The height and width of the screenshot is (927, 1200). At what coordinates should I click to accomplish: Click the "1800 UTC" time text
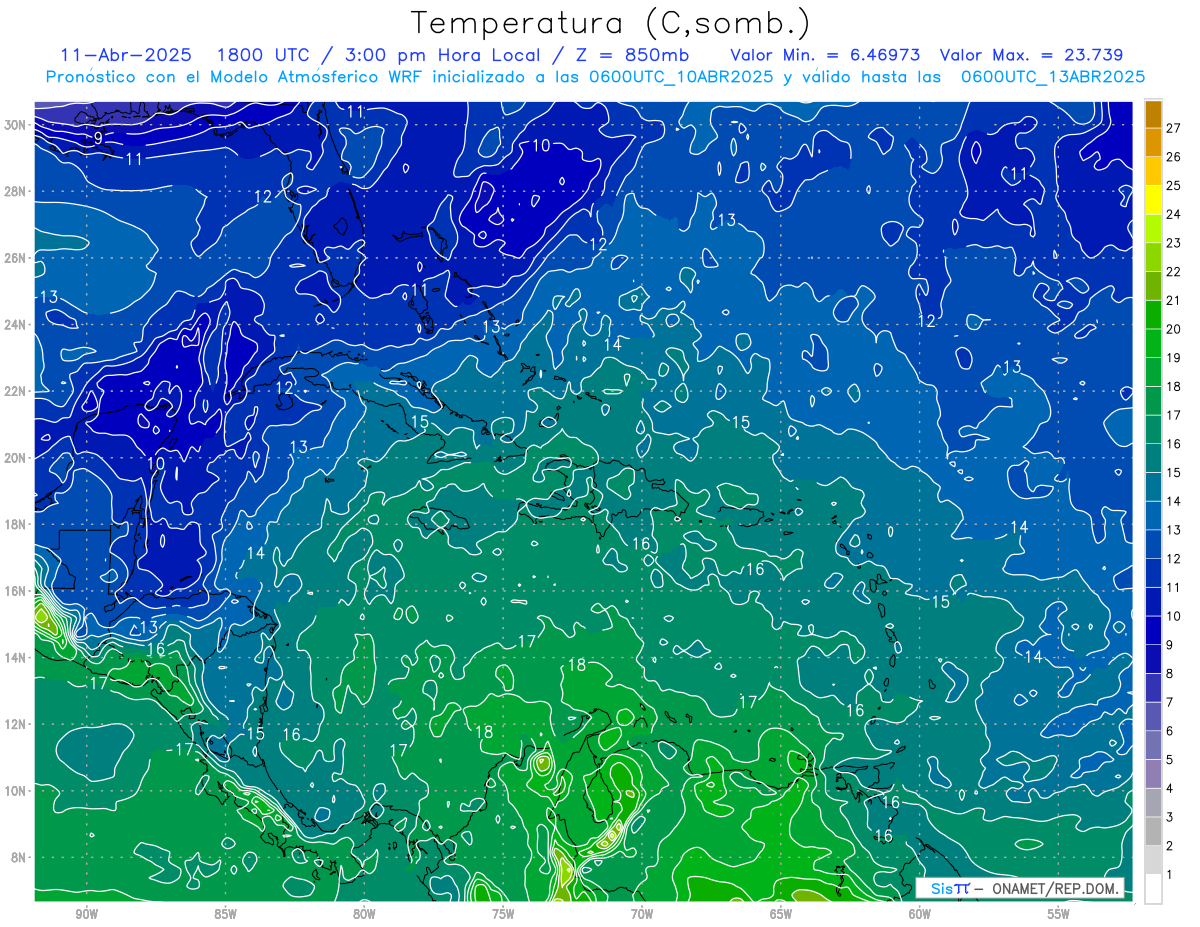pyautogui.click(x=264, y=55)
